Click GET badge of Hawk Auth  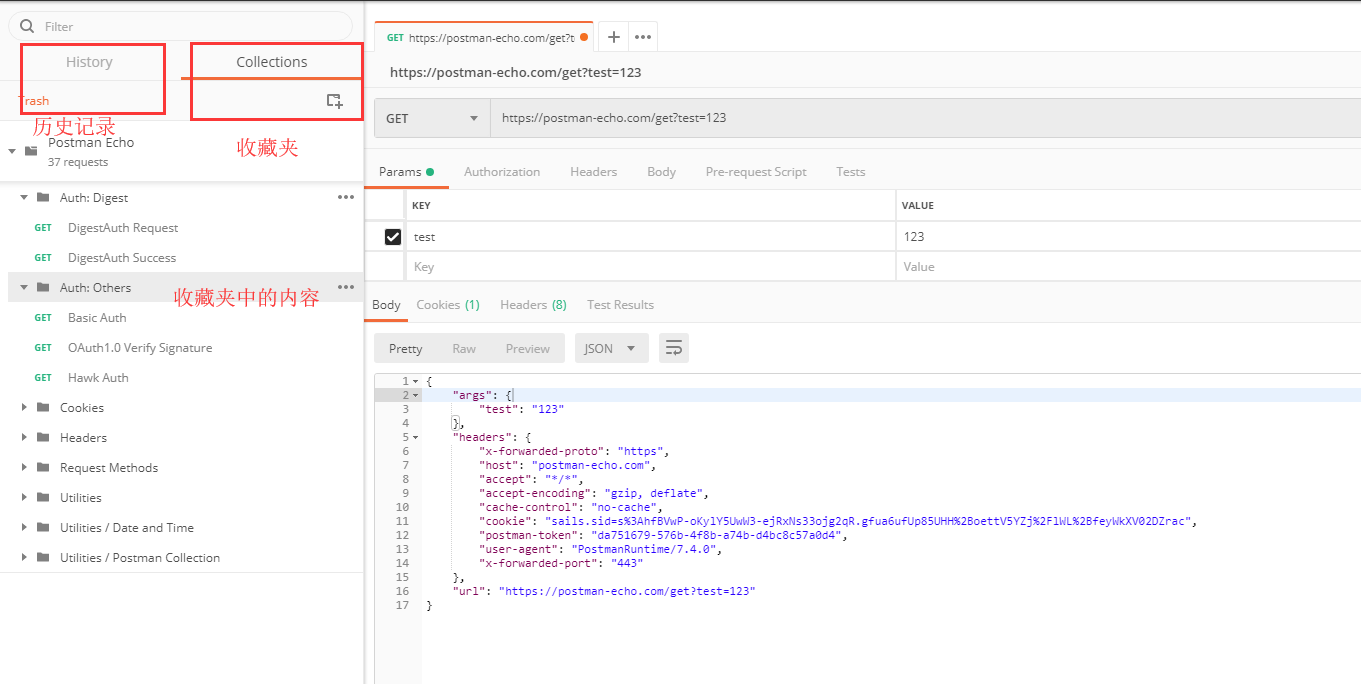(43, 378)
